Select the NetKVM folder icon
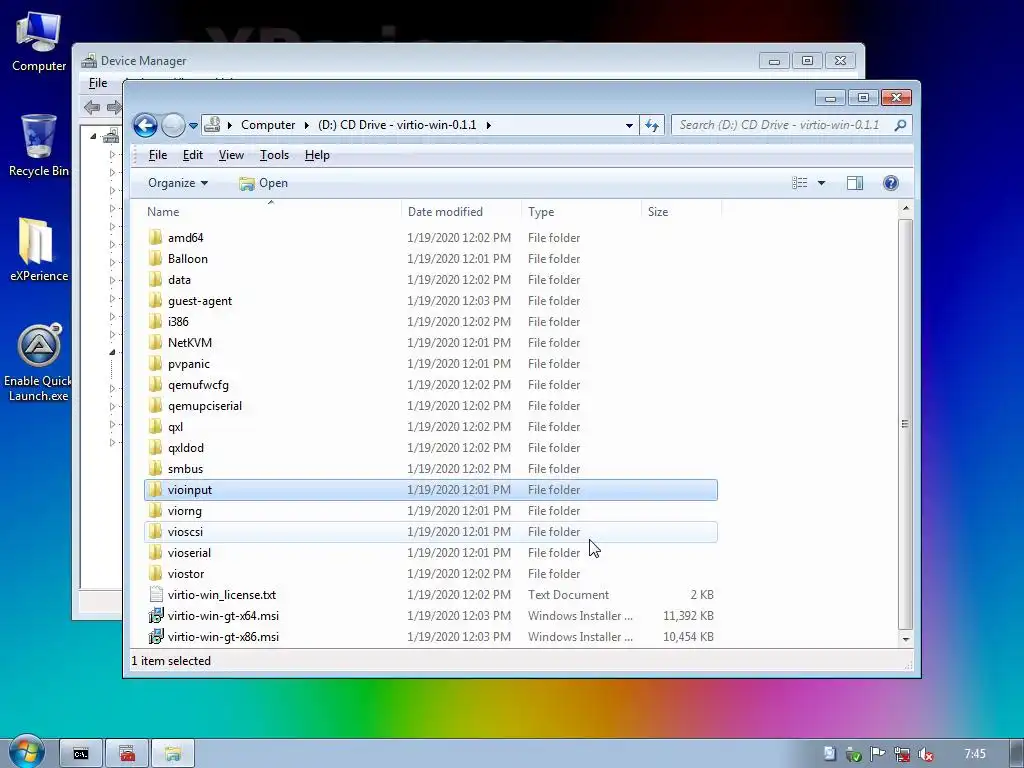 [155, 342]
